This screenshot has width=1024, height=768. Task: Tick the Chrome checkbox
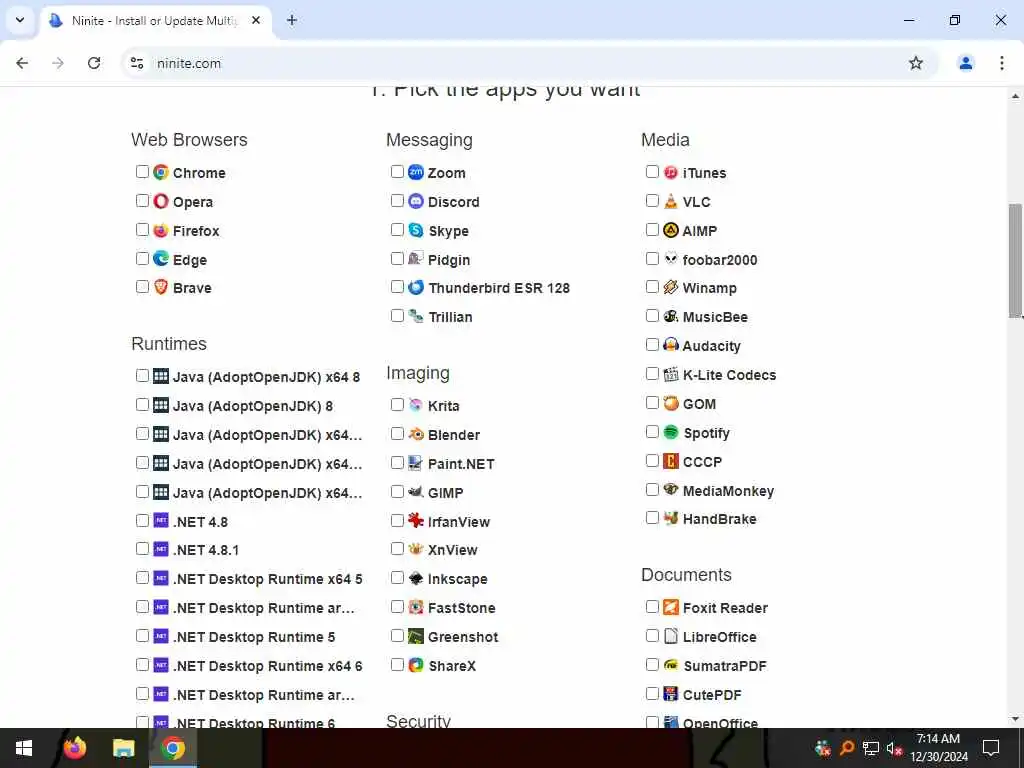[142, 172]
